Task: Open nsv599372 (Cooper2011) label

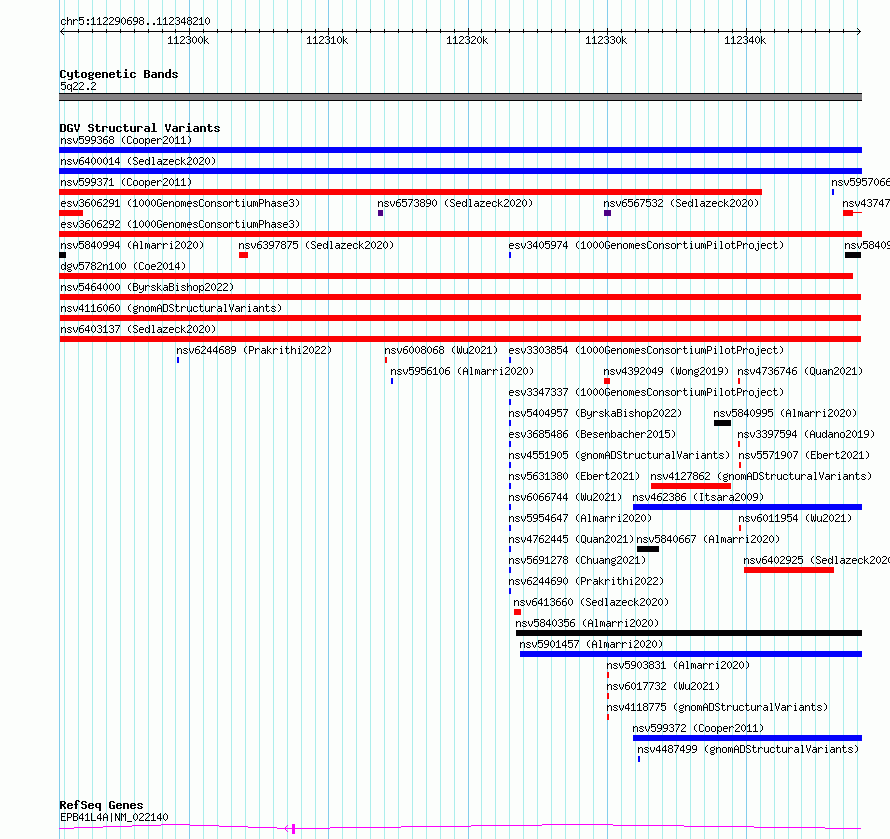Action: coord(698,728)
